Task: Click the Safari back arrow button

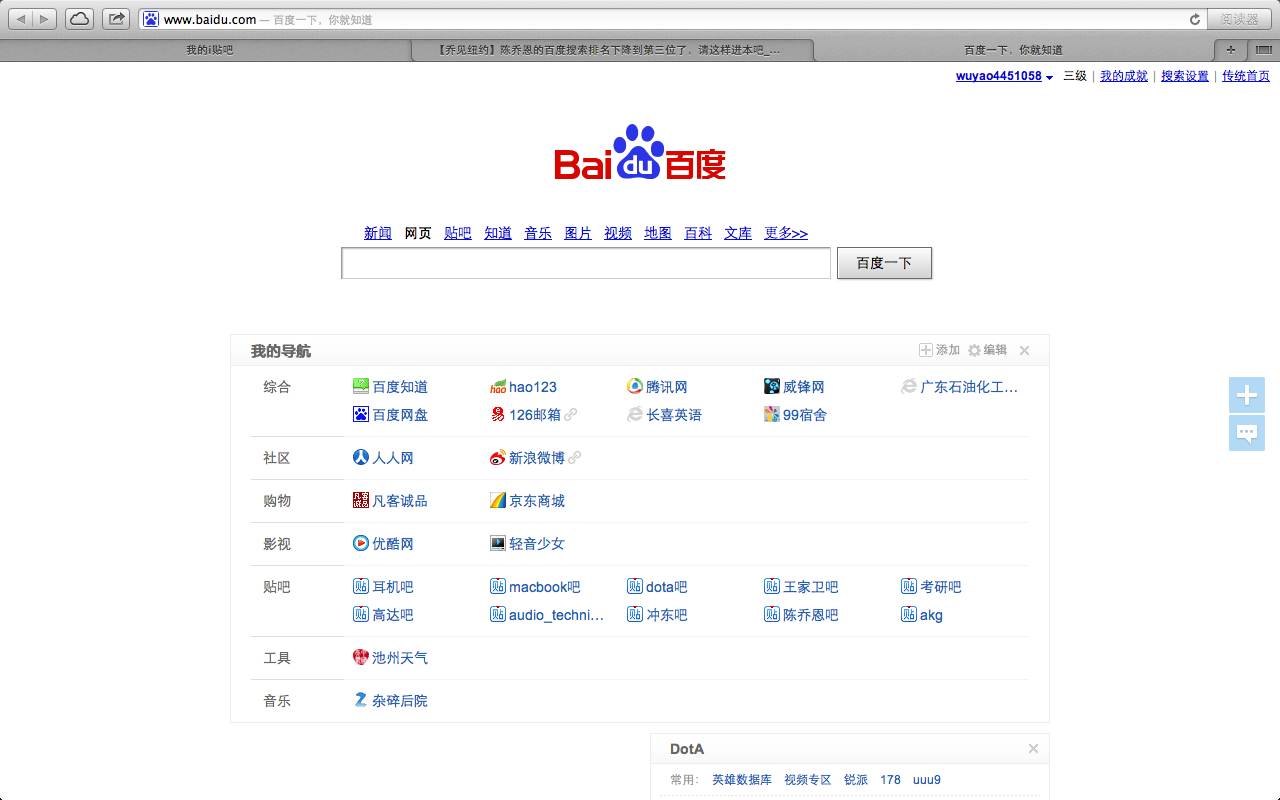Action: tap(20, 19)
